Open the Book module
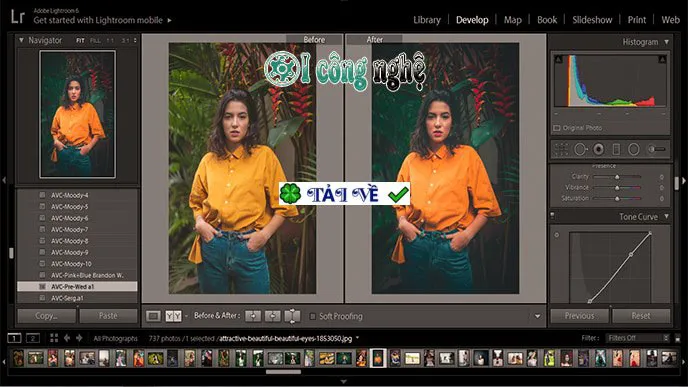Image resolution: width=688 pixels, height=387 pixels. [547, 20]
